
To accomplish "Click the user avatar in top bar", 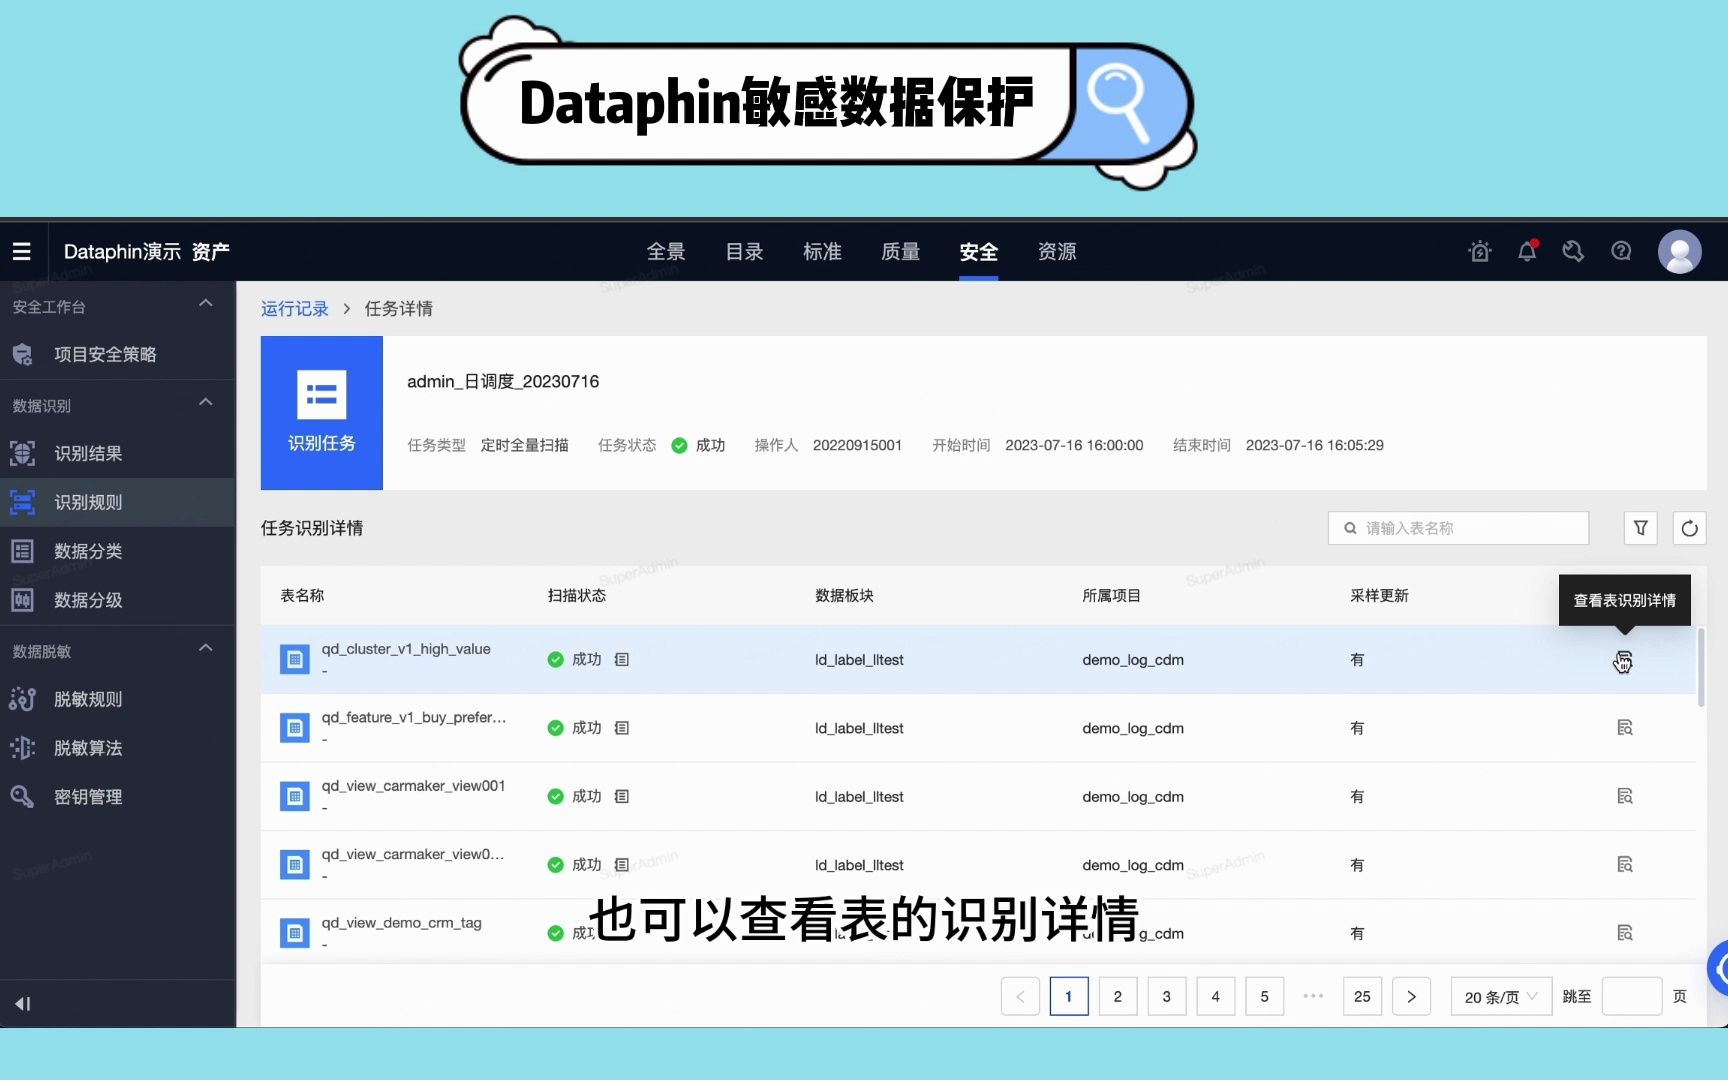I will coord(1680,252).
